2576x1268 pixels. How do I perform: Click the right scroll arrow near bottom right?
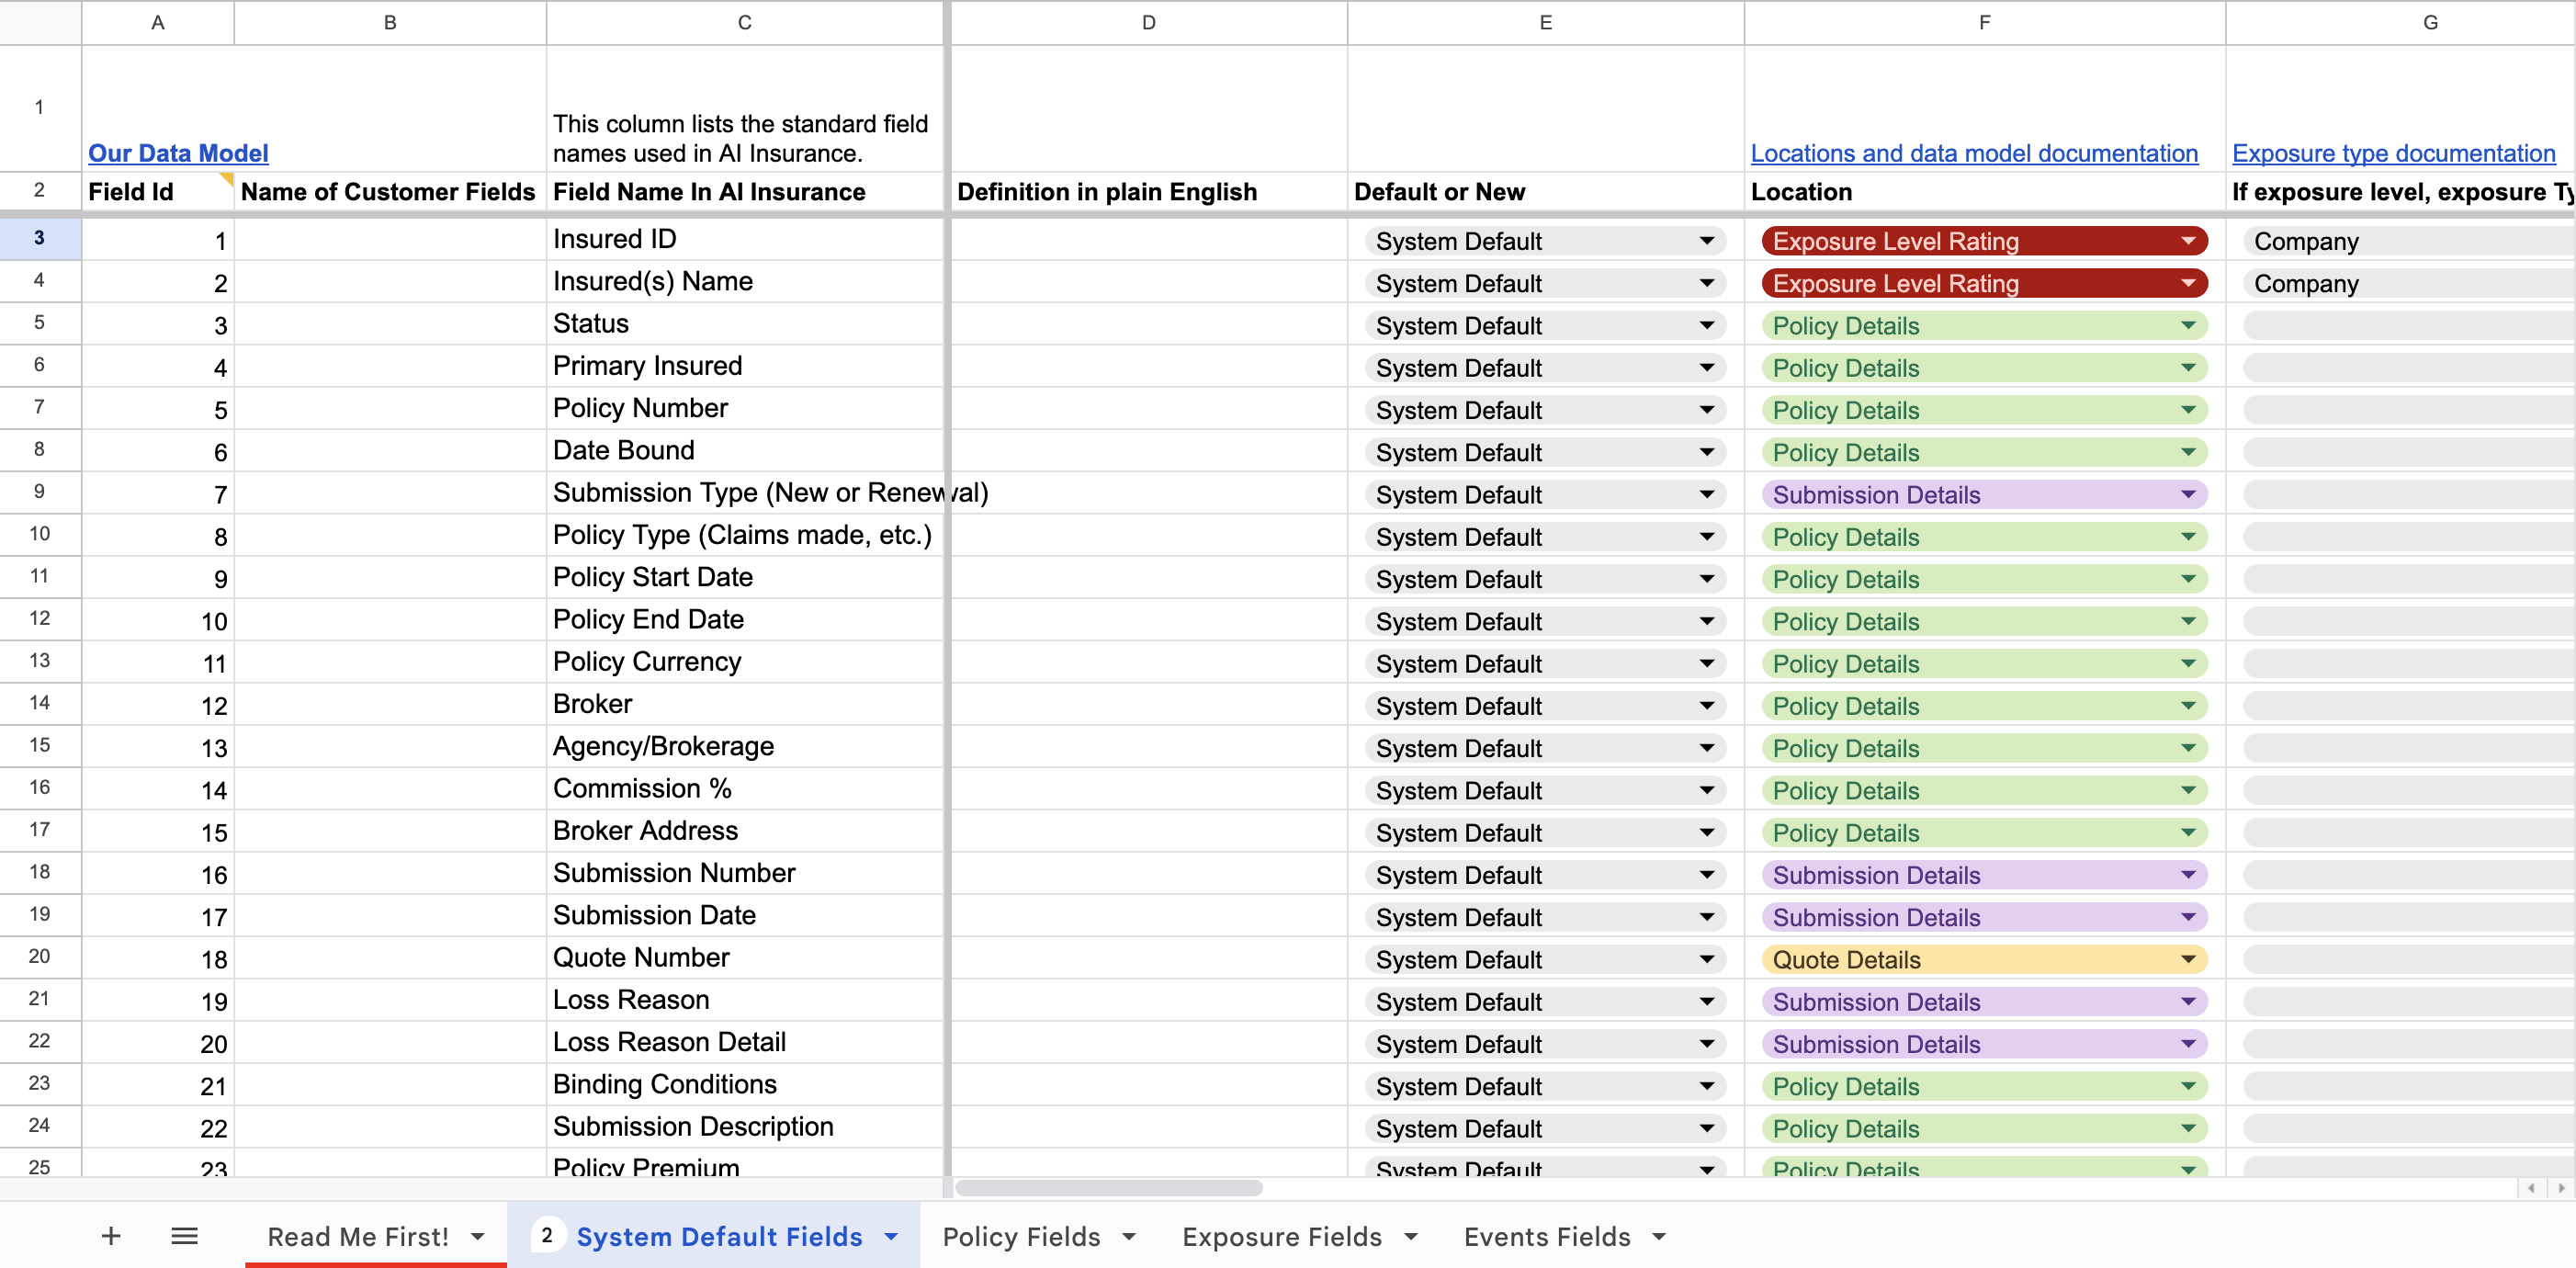[2563, 1189]
